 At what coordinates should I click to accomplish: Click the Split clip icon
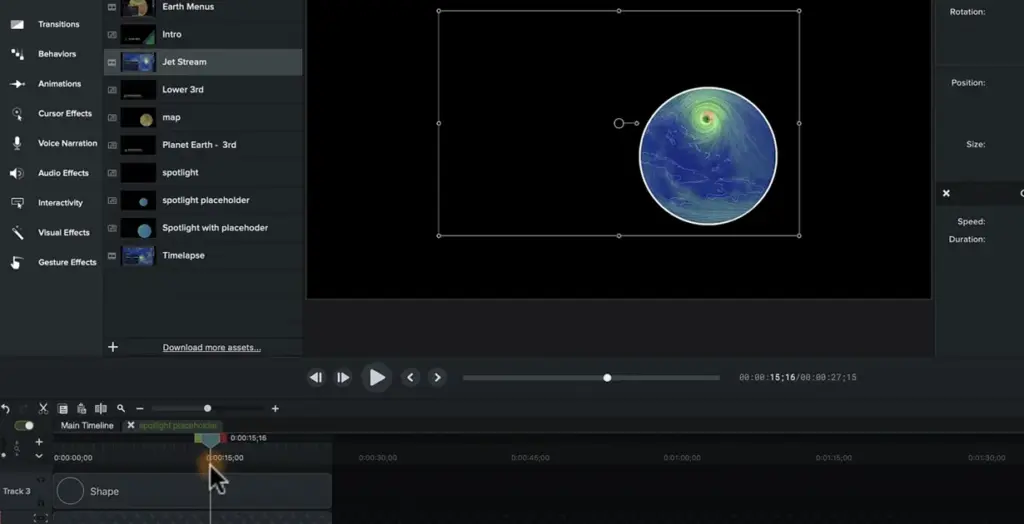point(100,409)
